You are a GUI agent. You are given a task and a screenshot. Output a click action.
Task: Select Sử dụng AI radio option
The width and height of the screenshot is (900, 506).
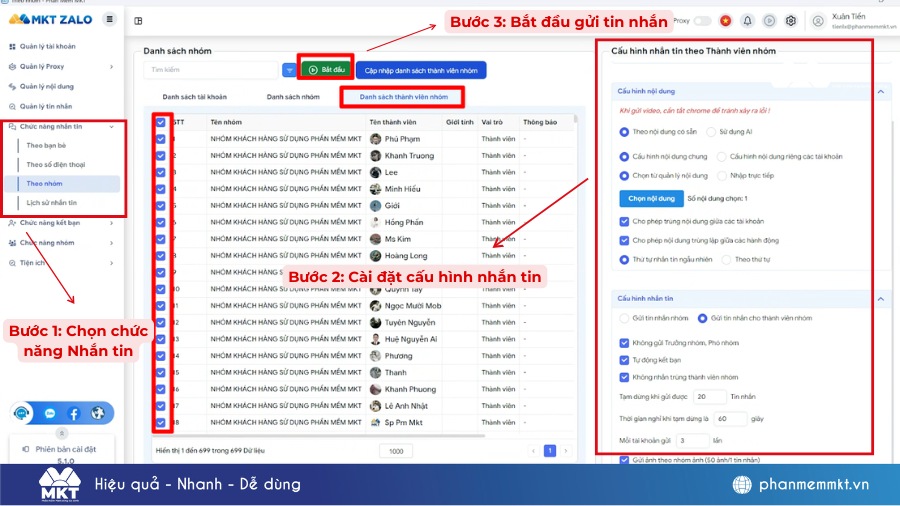[x=711, y=132]
